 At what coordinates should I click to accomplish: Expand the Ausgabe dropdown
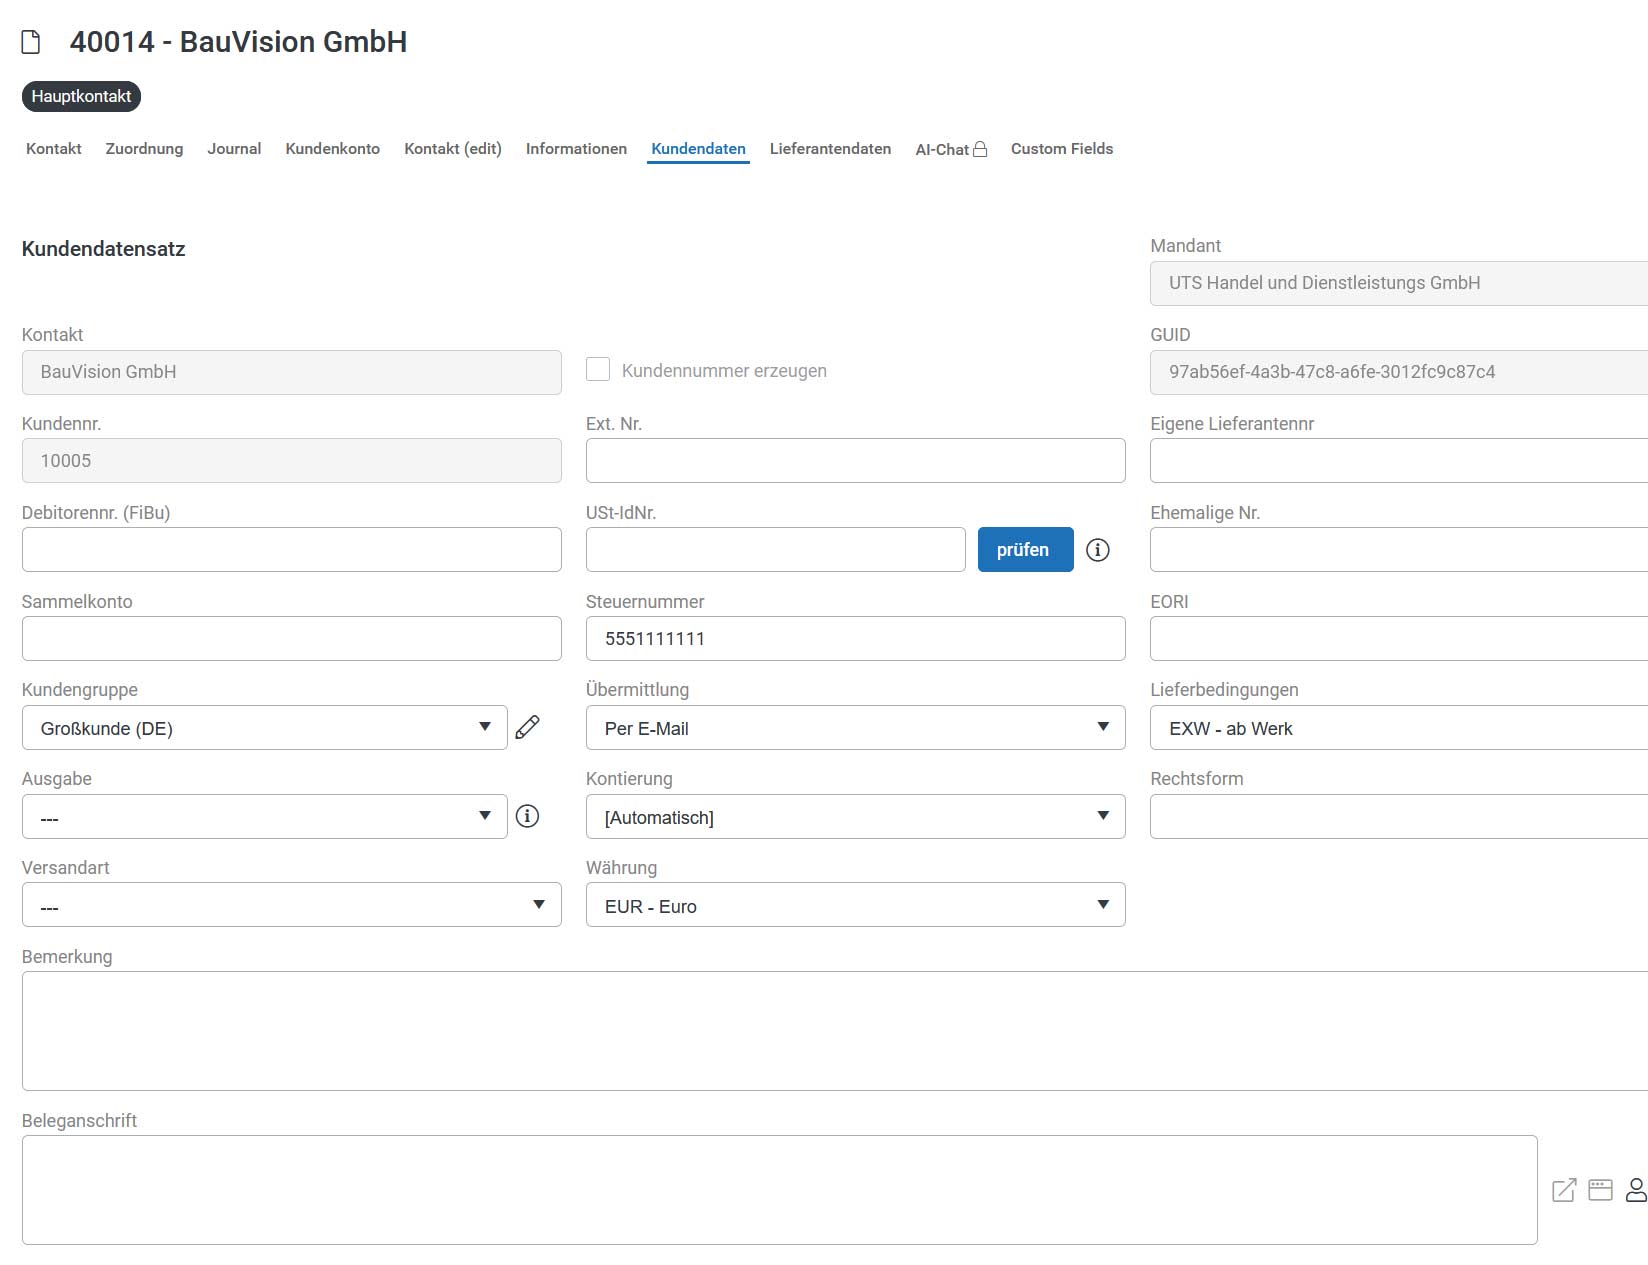point(264,817)
